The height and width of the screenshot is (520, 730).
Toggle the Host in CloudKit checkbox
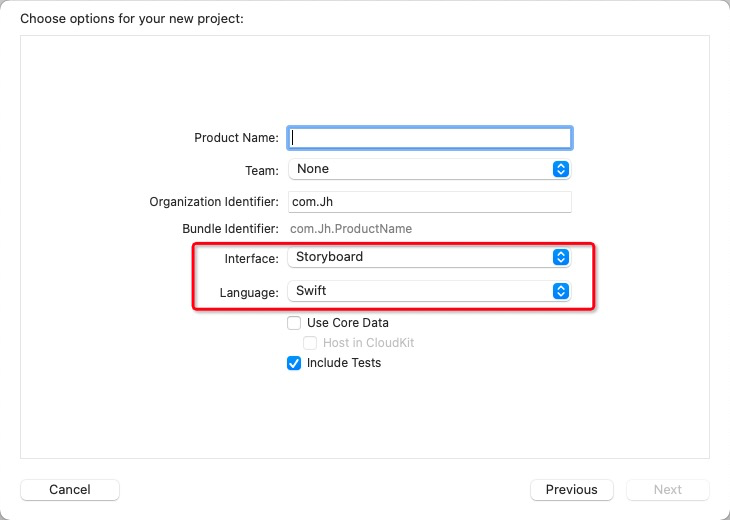[310, 343]
